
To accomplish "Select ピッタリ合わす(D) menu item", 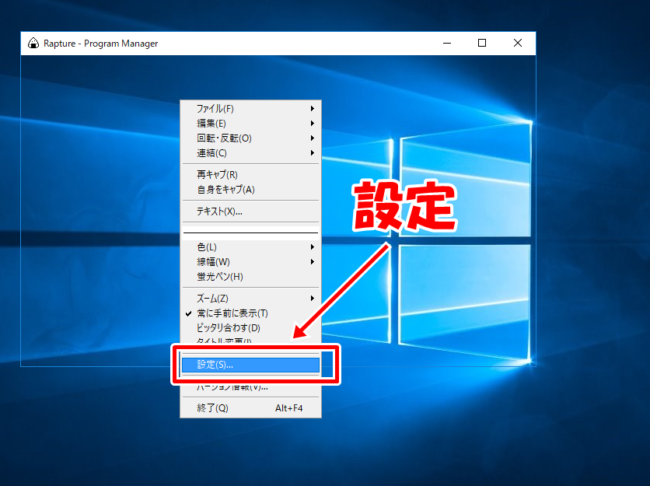I will pos(250,328).
